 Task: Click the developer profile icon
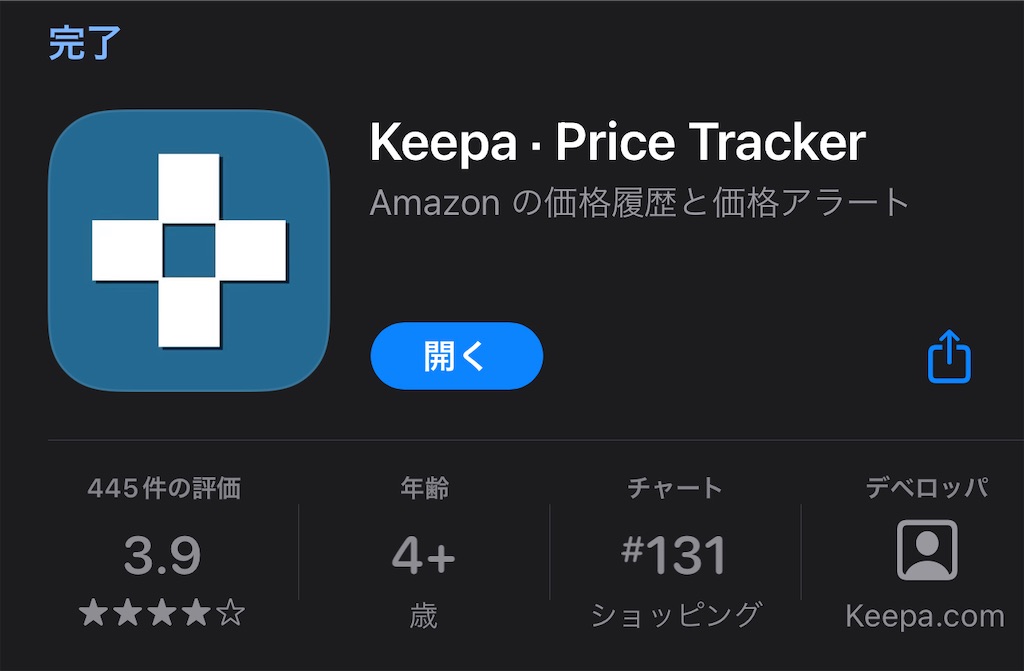pyautogui.click(x=927, y=549)
